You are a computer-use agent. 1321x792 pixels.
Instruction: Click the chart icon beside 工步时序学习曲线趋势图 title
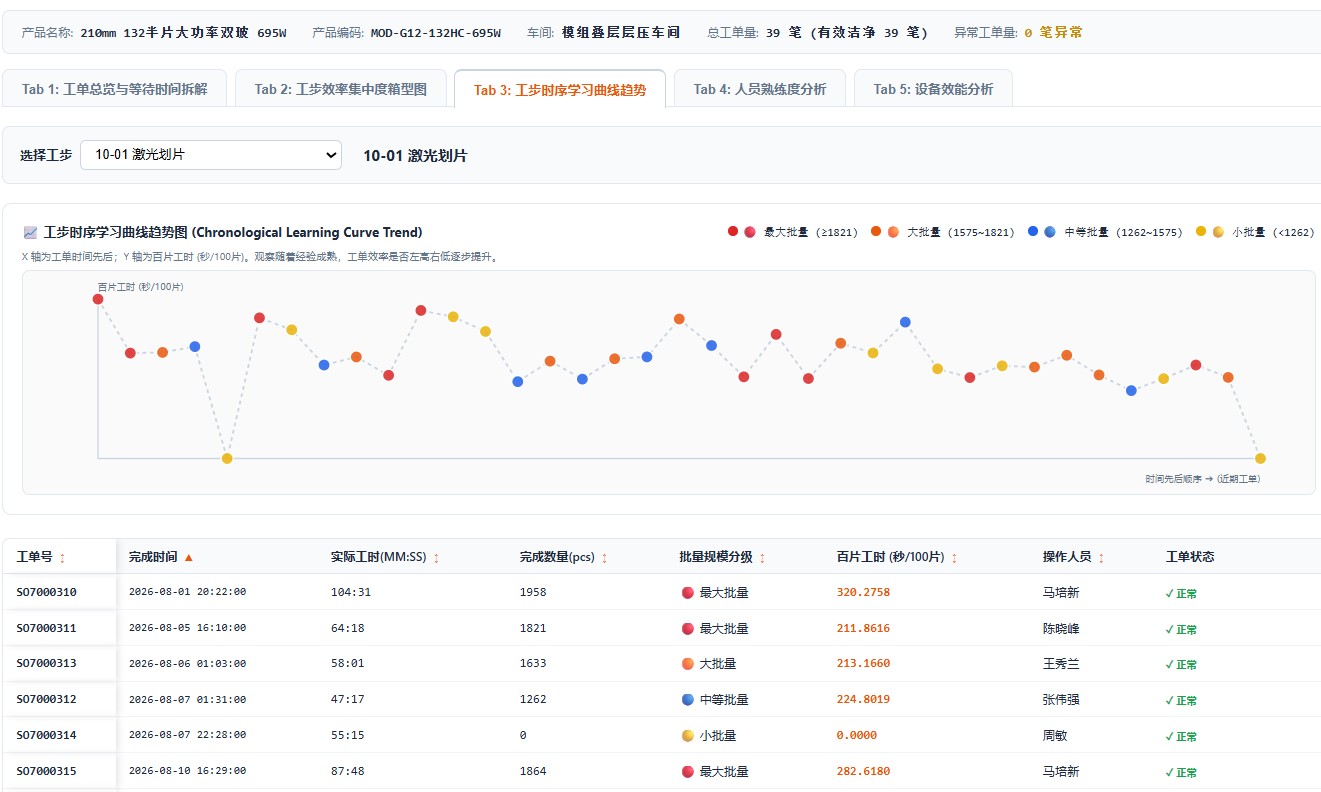(30, 233)
